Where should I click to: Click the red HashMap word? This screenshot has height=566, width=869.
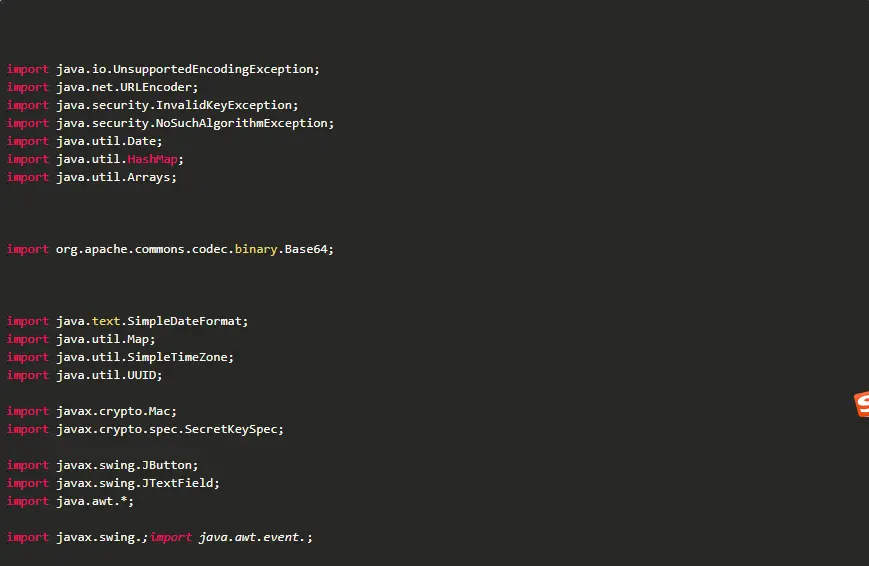point(152,159)
